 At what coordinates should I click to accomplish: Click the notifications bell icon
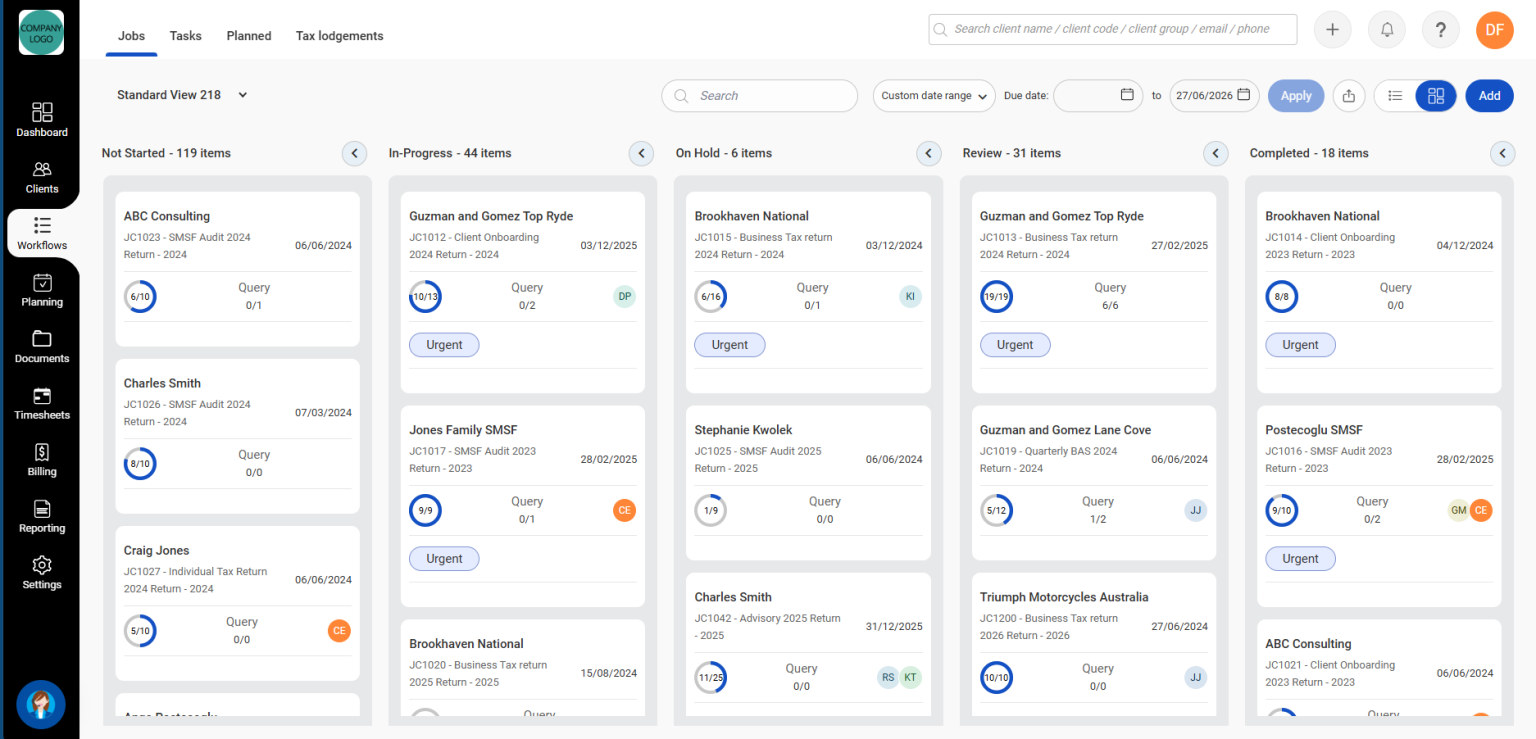click(x=1387, y=30)
